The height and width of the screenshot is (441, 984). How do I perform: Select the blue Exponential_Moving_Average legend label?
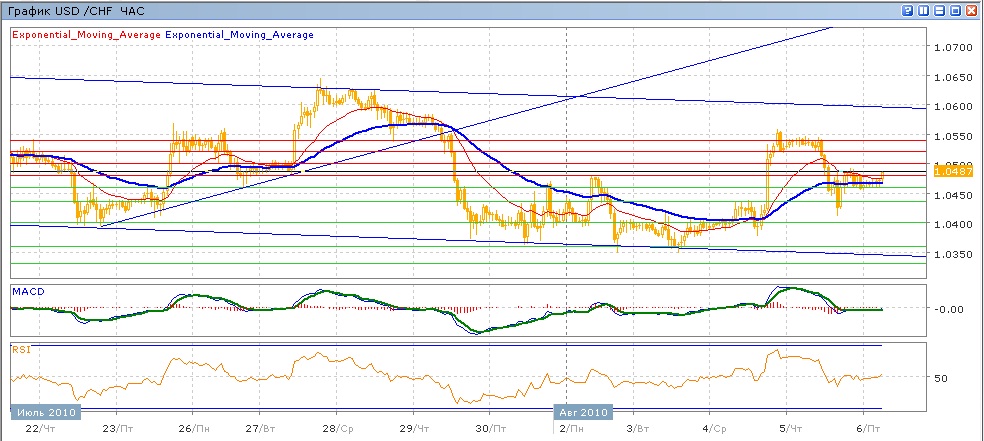(239, 35)
